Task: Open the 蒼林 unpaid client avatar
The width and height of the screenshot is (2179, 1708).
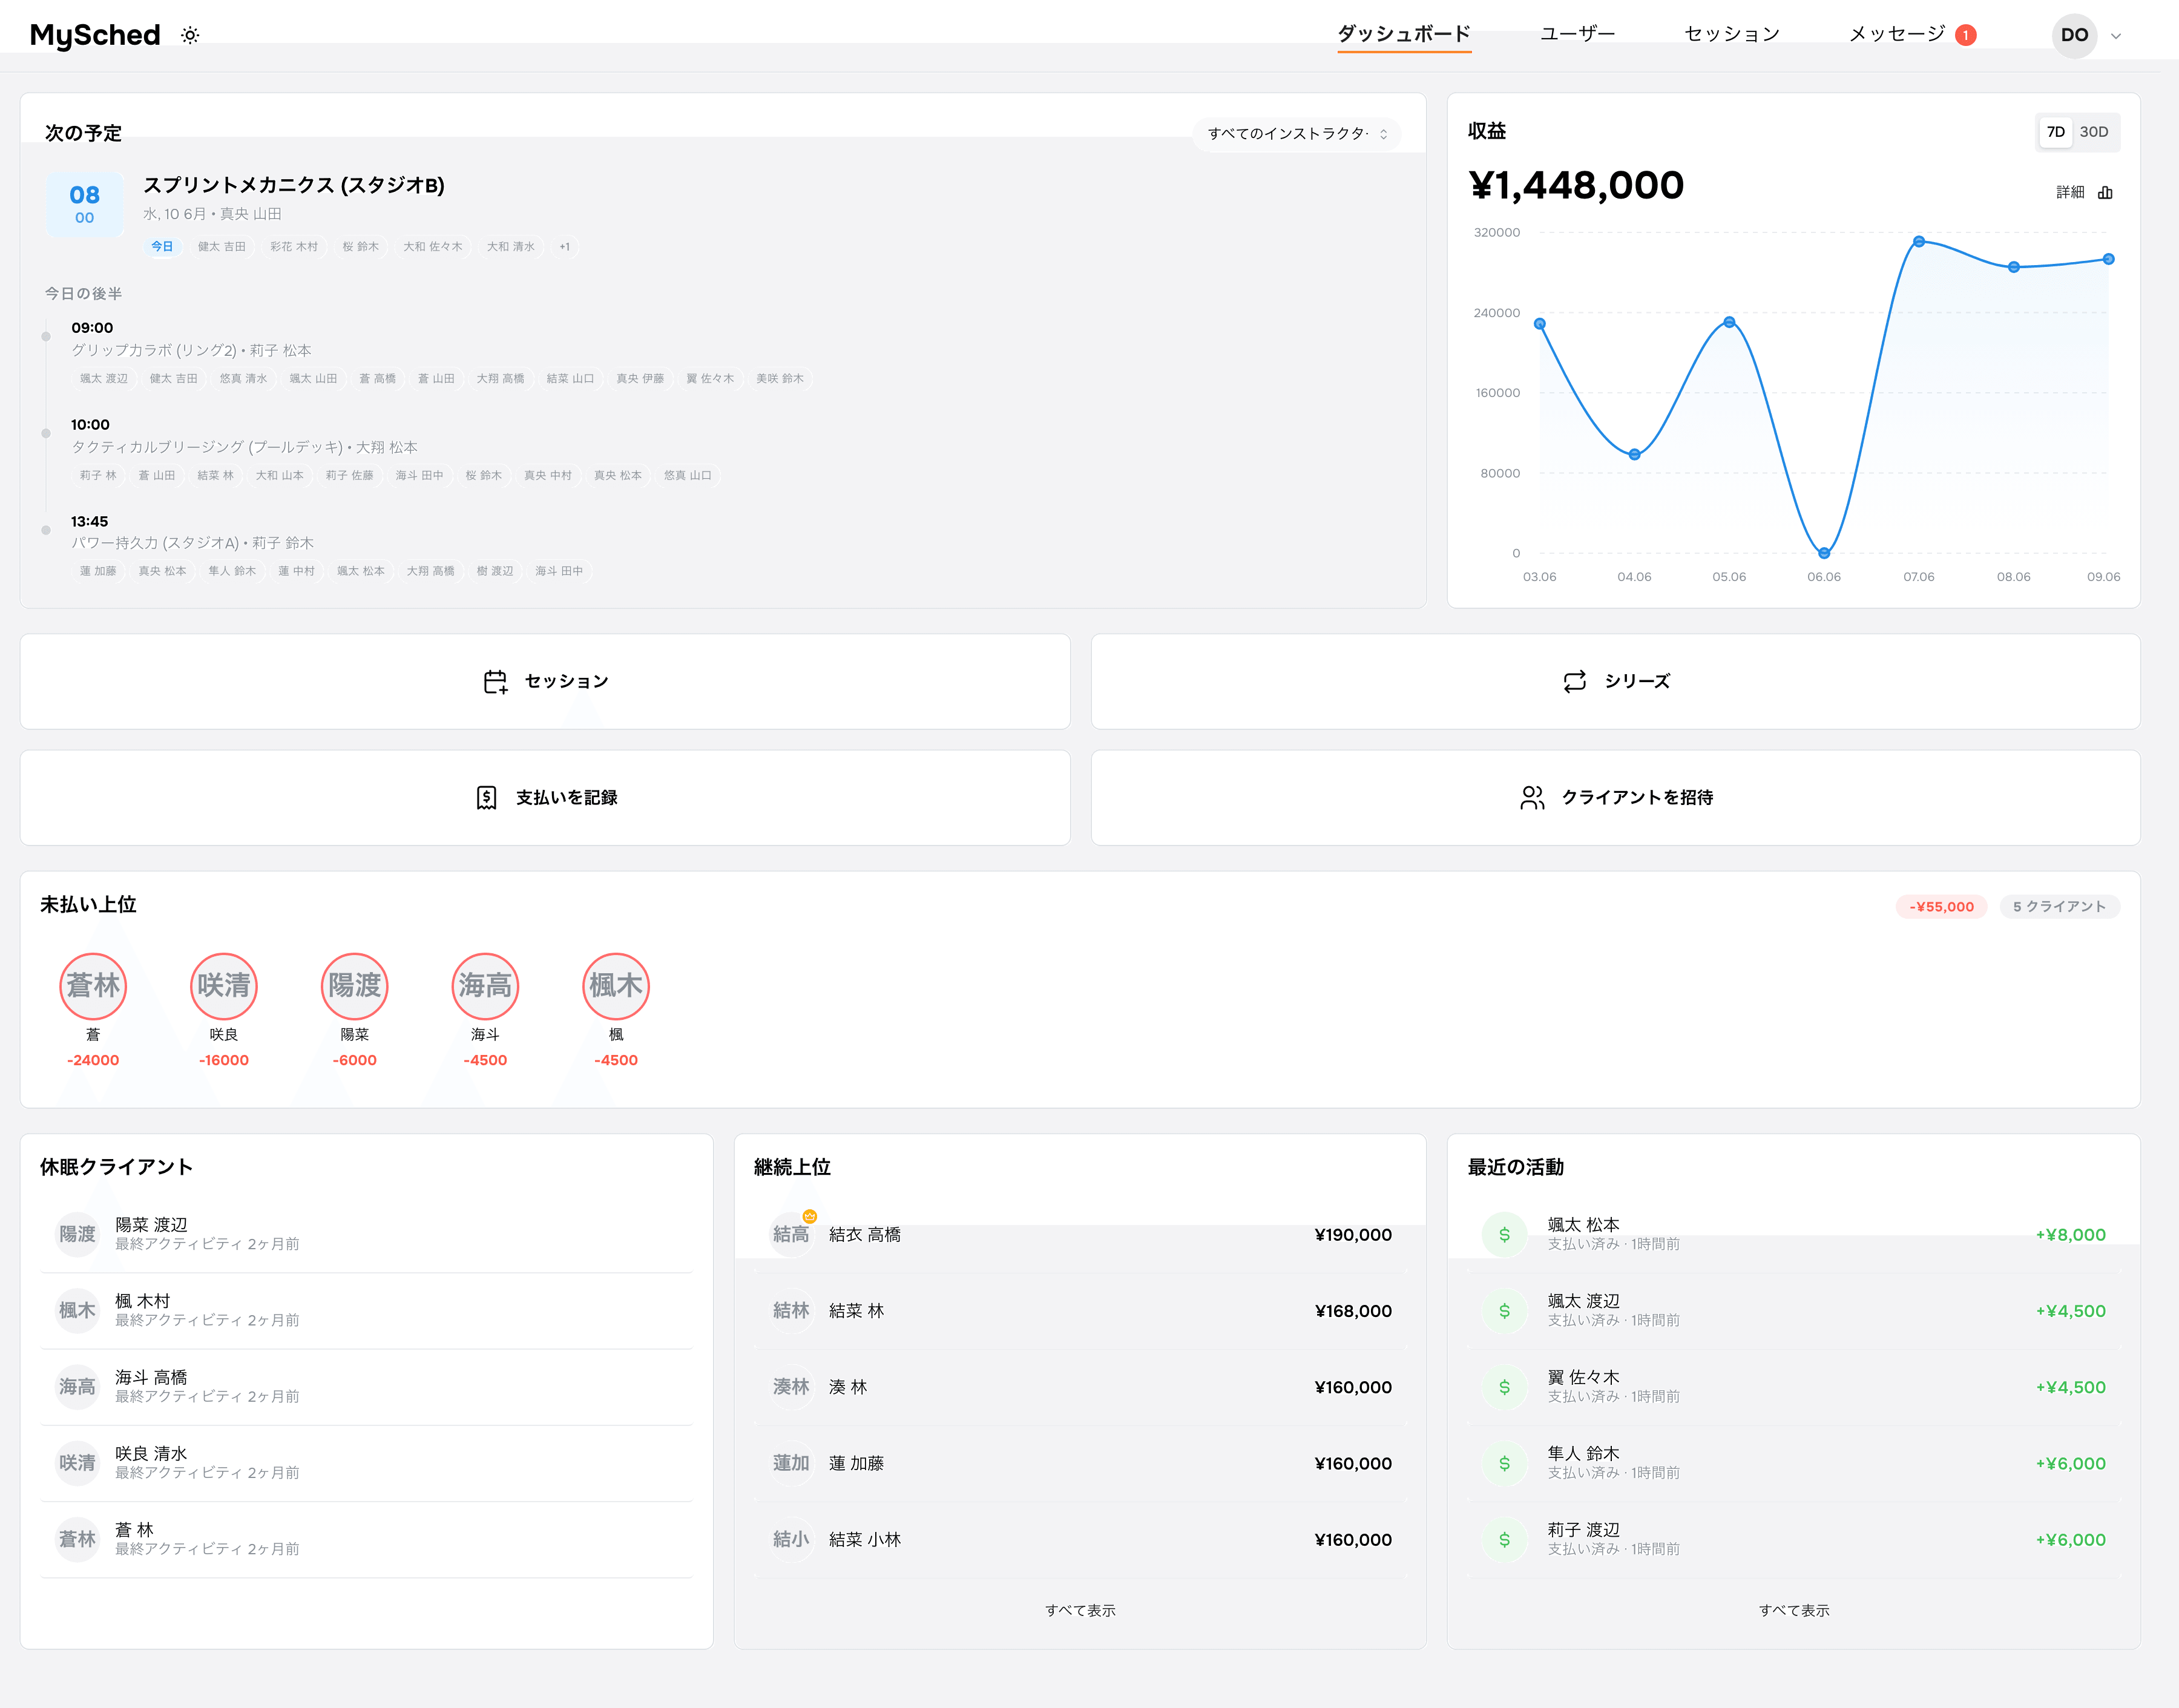Action: tap(93, 986)
